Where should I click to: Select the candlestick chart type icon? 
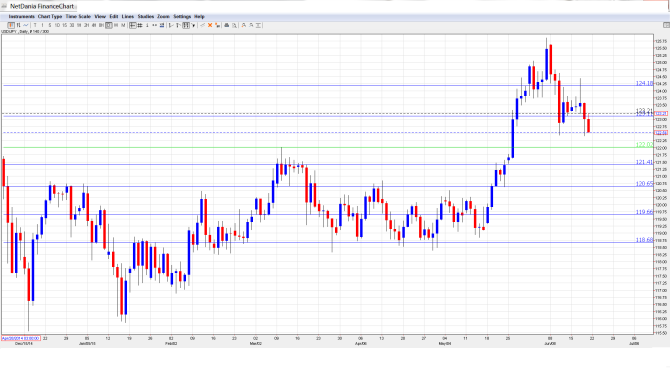tap(11, 25)
